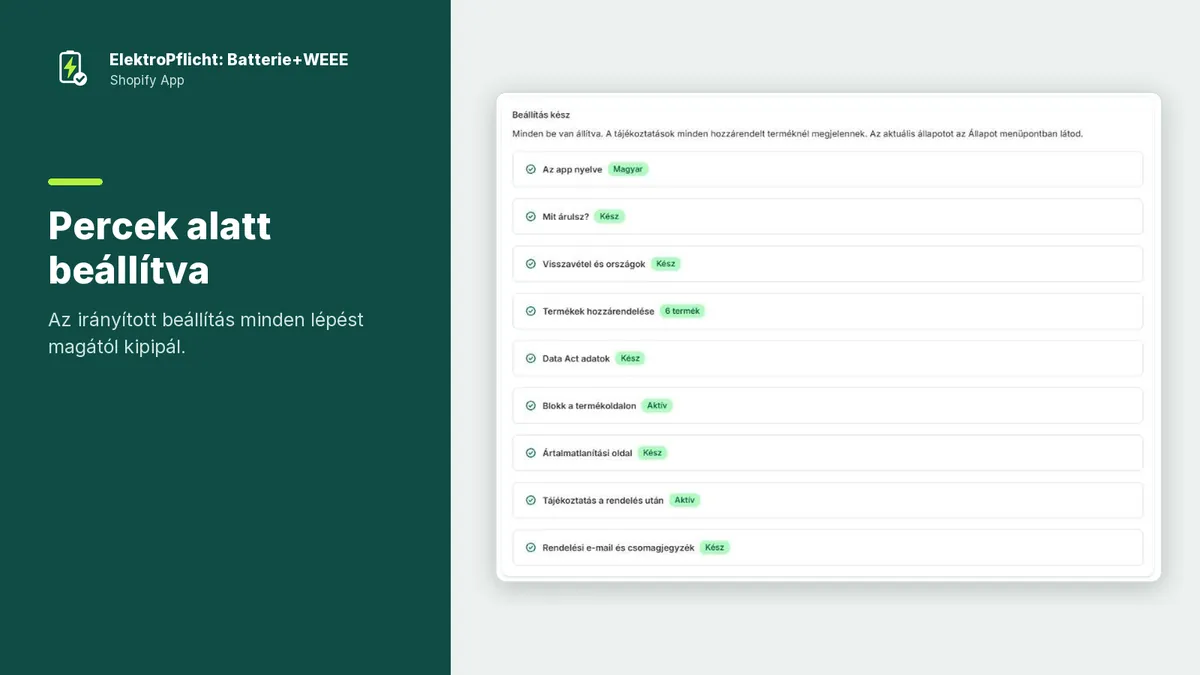
Task: Click the ElektroPflicht battery app logo
Action: click(72, 68)
